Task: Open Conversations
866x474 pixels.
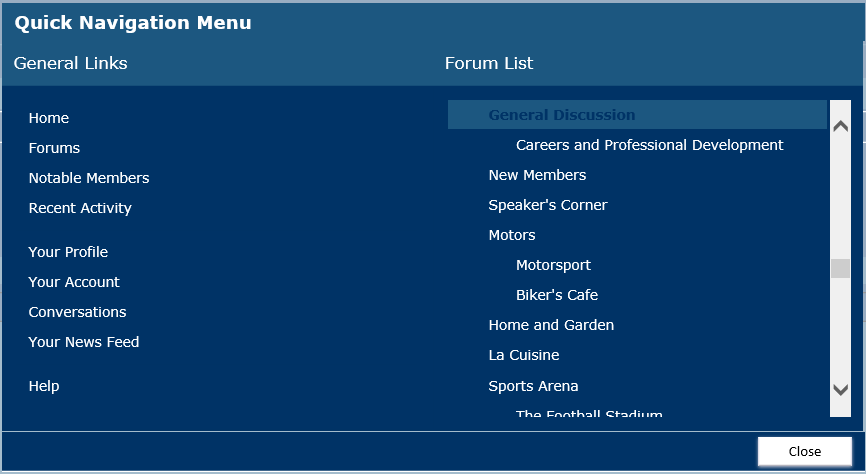Action: pyautogui.click(x=77, y=312)
